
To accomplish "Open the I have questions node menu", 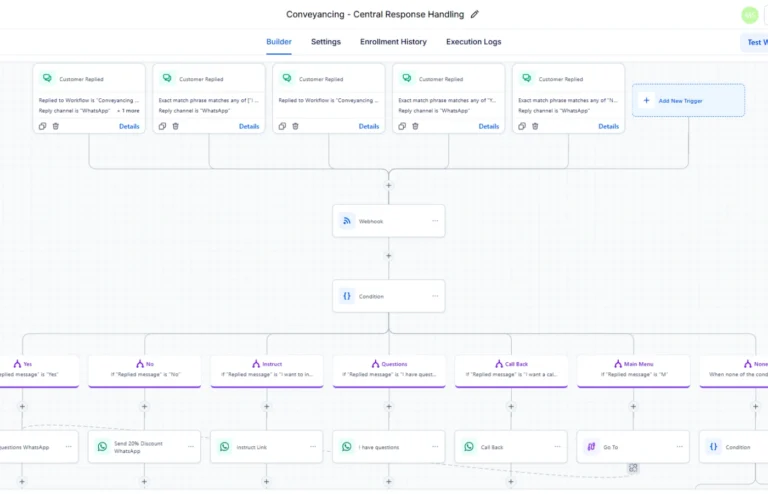I will pyautogui.click(x=435, y=447).
